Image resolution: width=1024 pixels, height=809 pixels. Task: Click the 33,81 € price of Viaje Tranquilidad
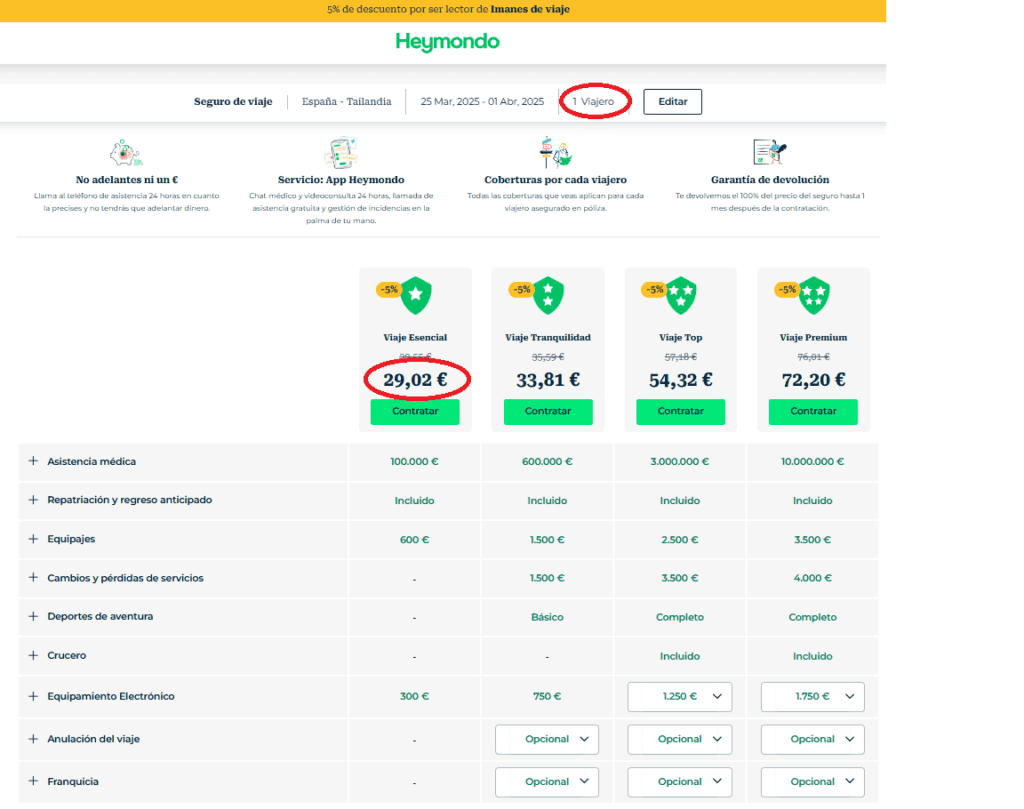point(548,380)
